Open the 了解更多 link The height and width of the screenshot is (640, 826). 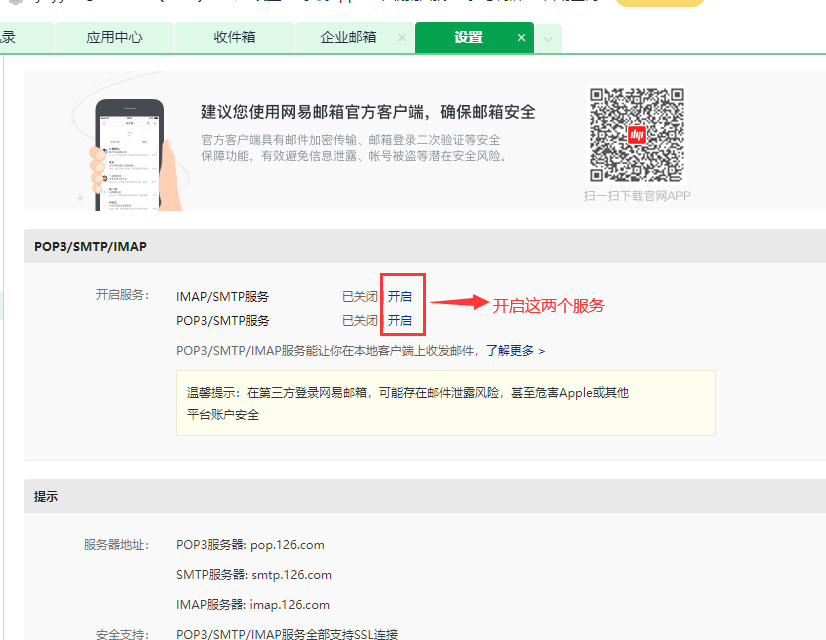(515, 351)
